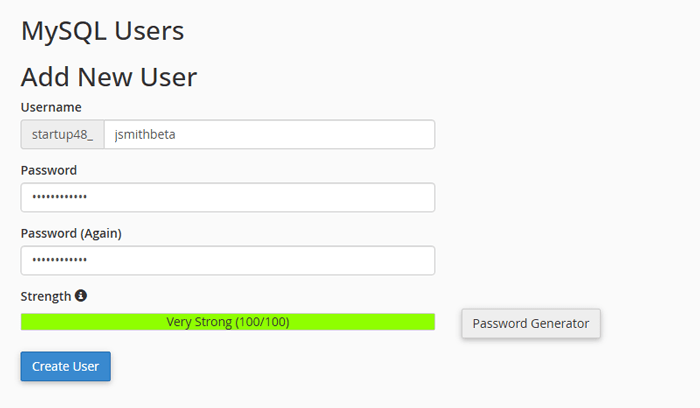Click the Strength info icon
This screenshot has width=700, height=408.
click(x=81, y=296)
